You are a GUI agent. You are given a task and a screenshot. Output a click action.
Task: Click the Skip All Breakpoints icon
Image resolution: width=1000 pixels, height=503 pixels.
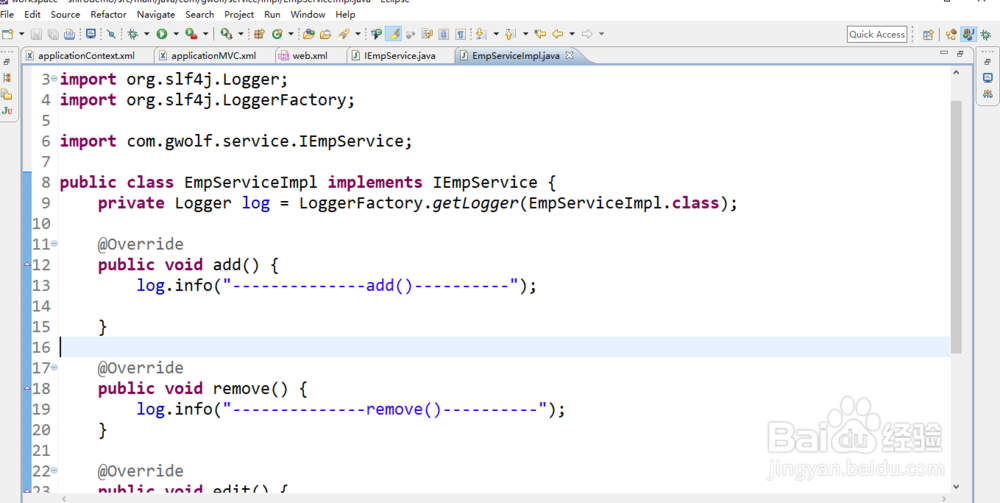111,34
